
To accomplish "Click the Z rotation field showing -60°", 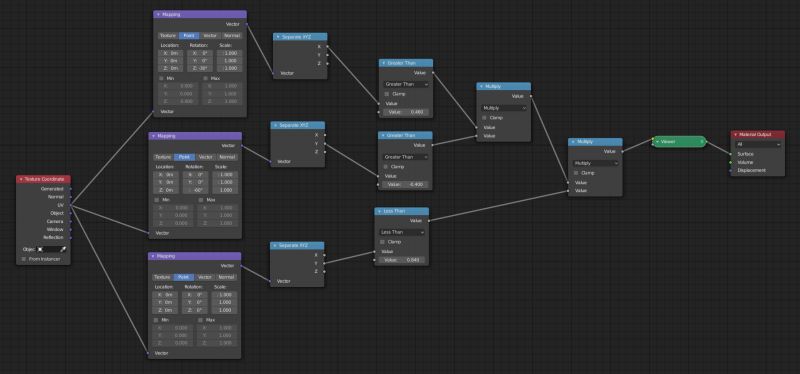I will pyautogui.click(x=195, y=190).
